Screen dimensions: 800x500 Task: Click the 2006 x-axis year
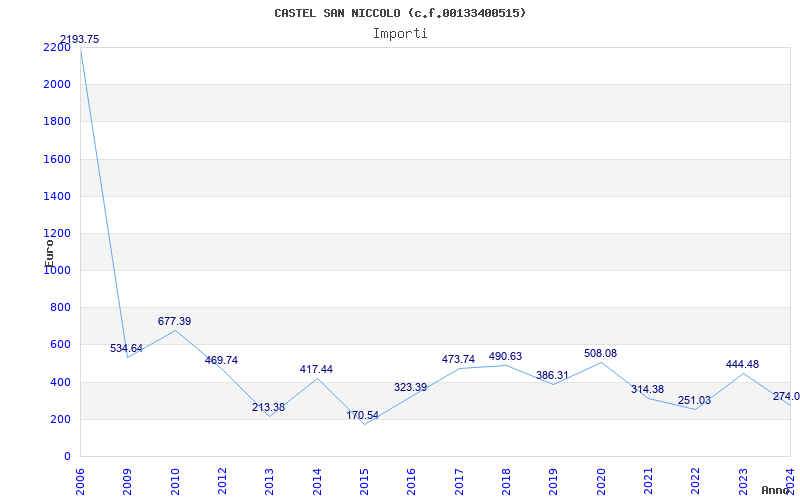80,481
